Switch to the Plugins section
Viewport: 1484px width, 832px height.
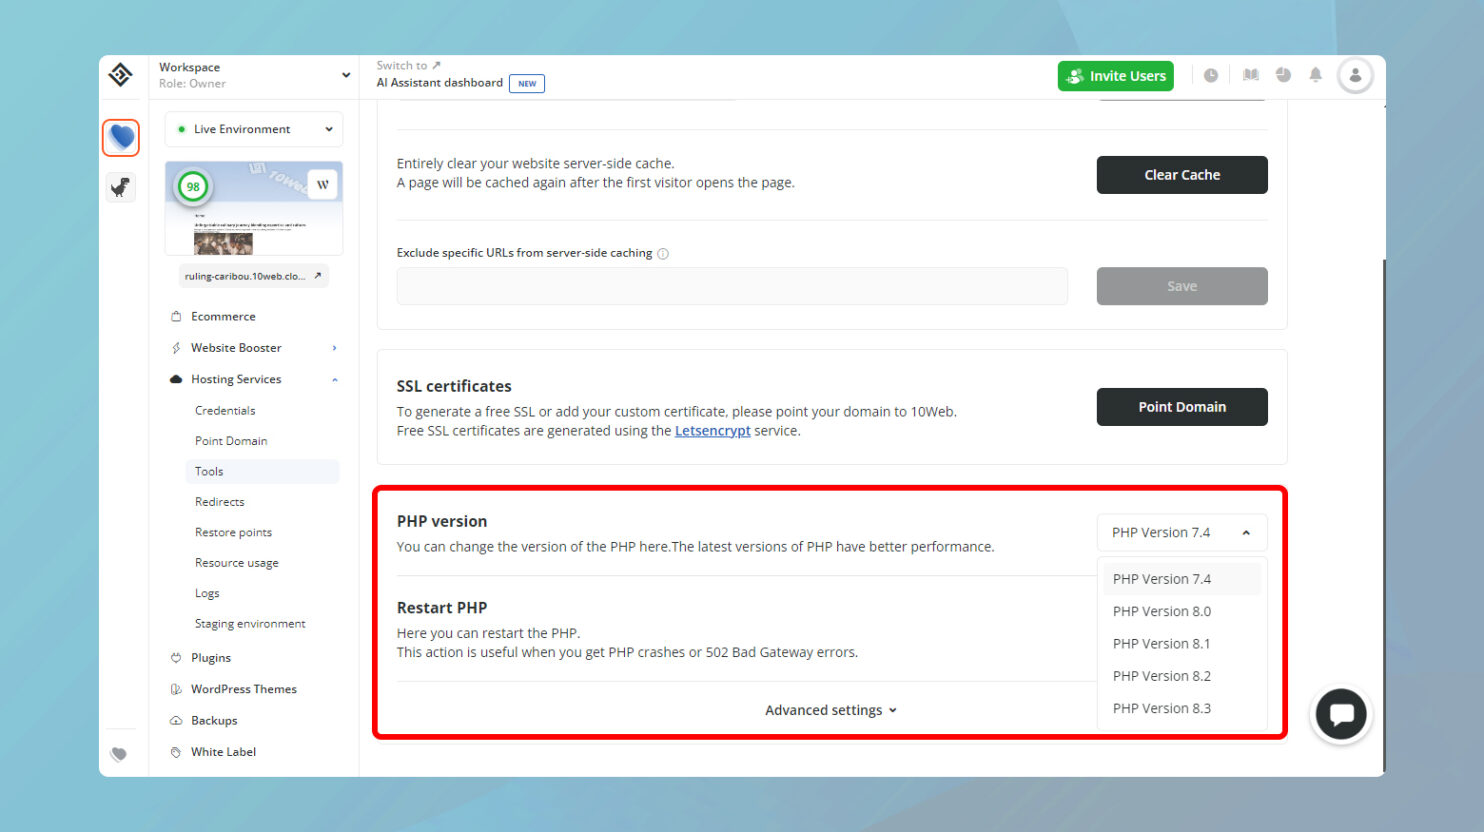coord(209,657)
